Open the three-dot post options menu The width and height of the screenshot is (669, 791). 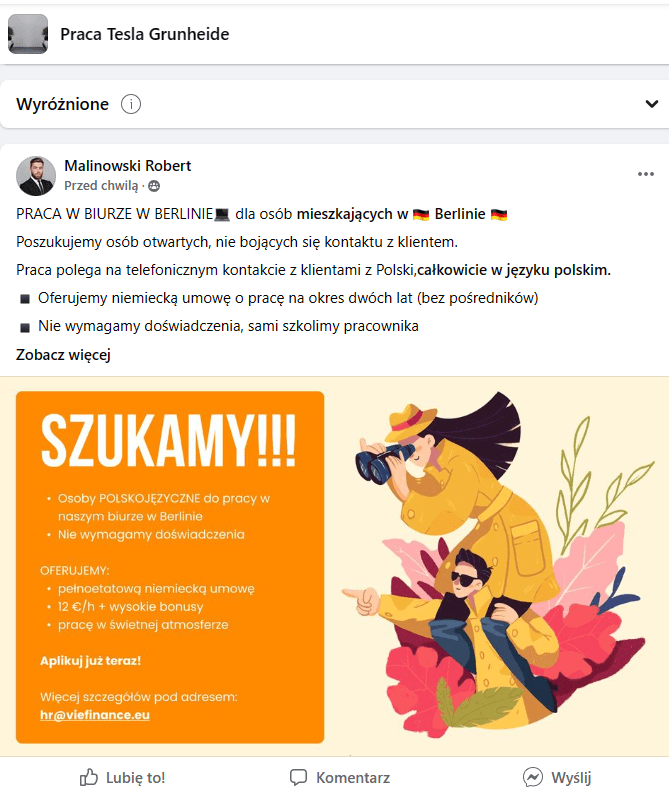[646, 174]
